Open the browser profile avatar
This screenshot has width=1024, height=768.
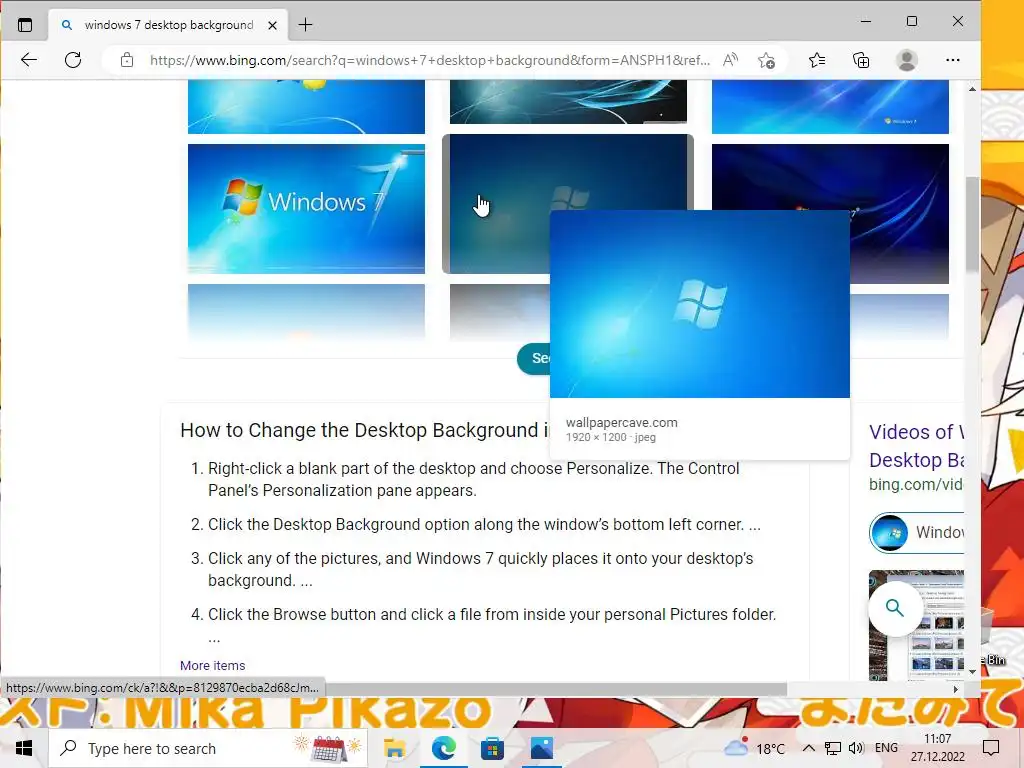click(x=906, y=60)
